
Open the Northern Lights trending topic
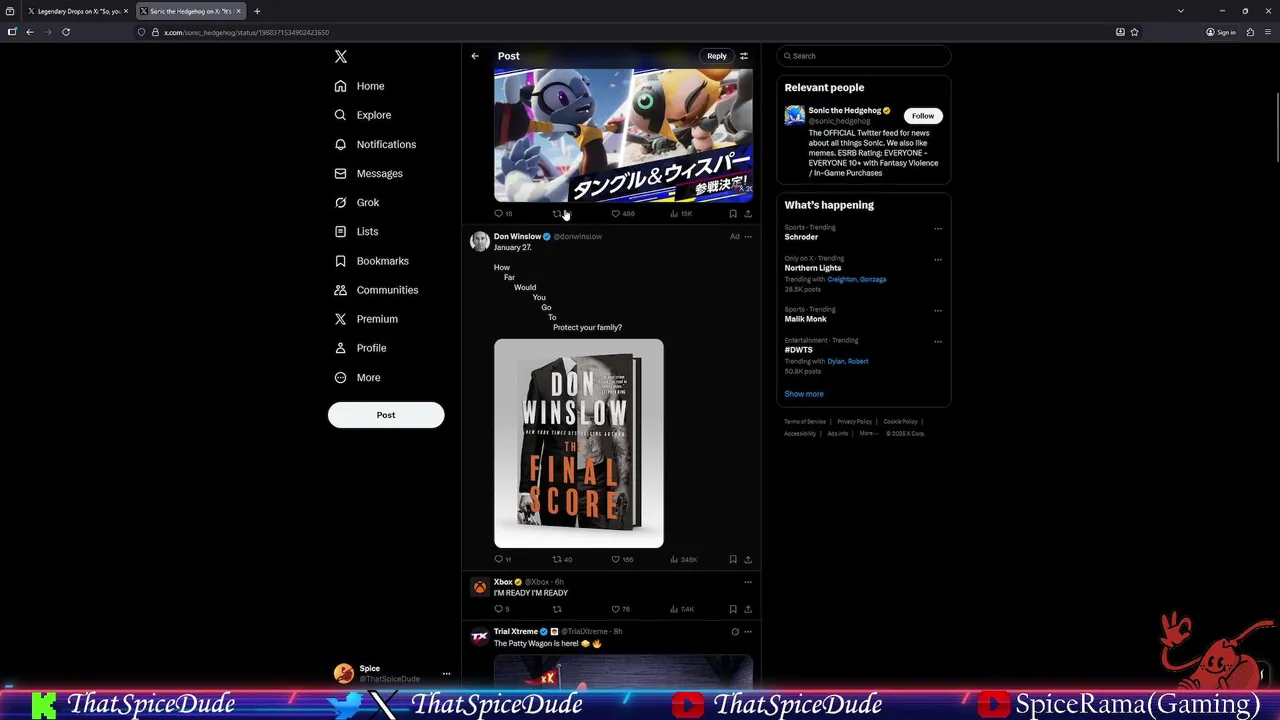[813, 268]
